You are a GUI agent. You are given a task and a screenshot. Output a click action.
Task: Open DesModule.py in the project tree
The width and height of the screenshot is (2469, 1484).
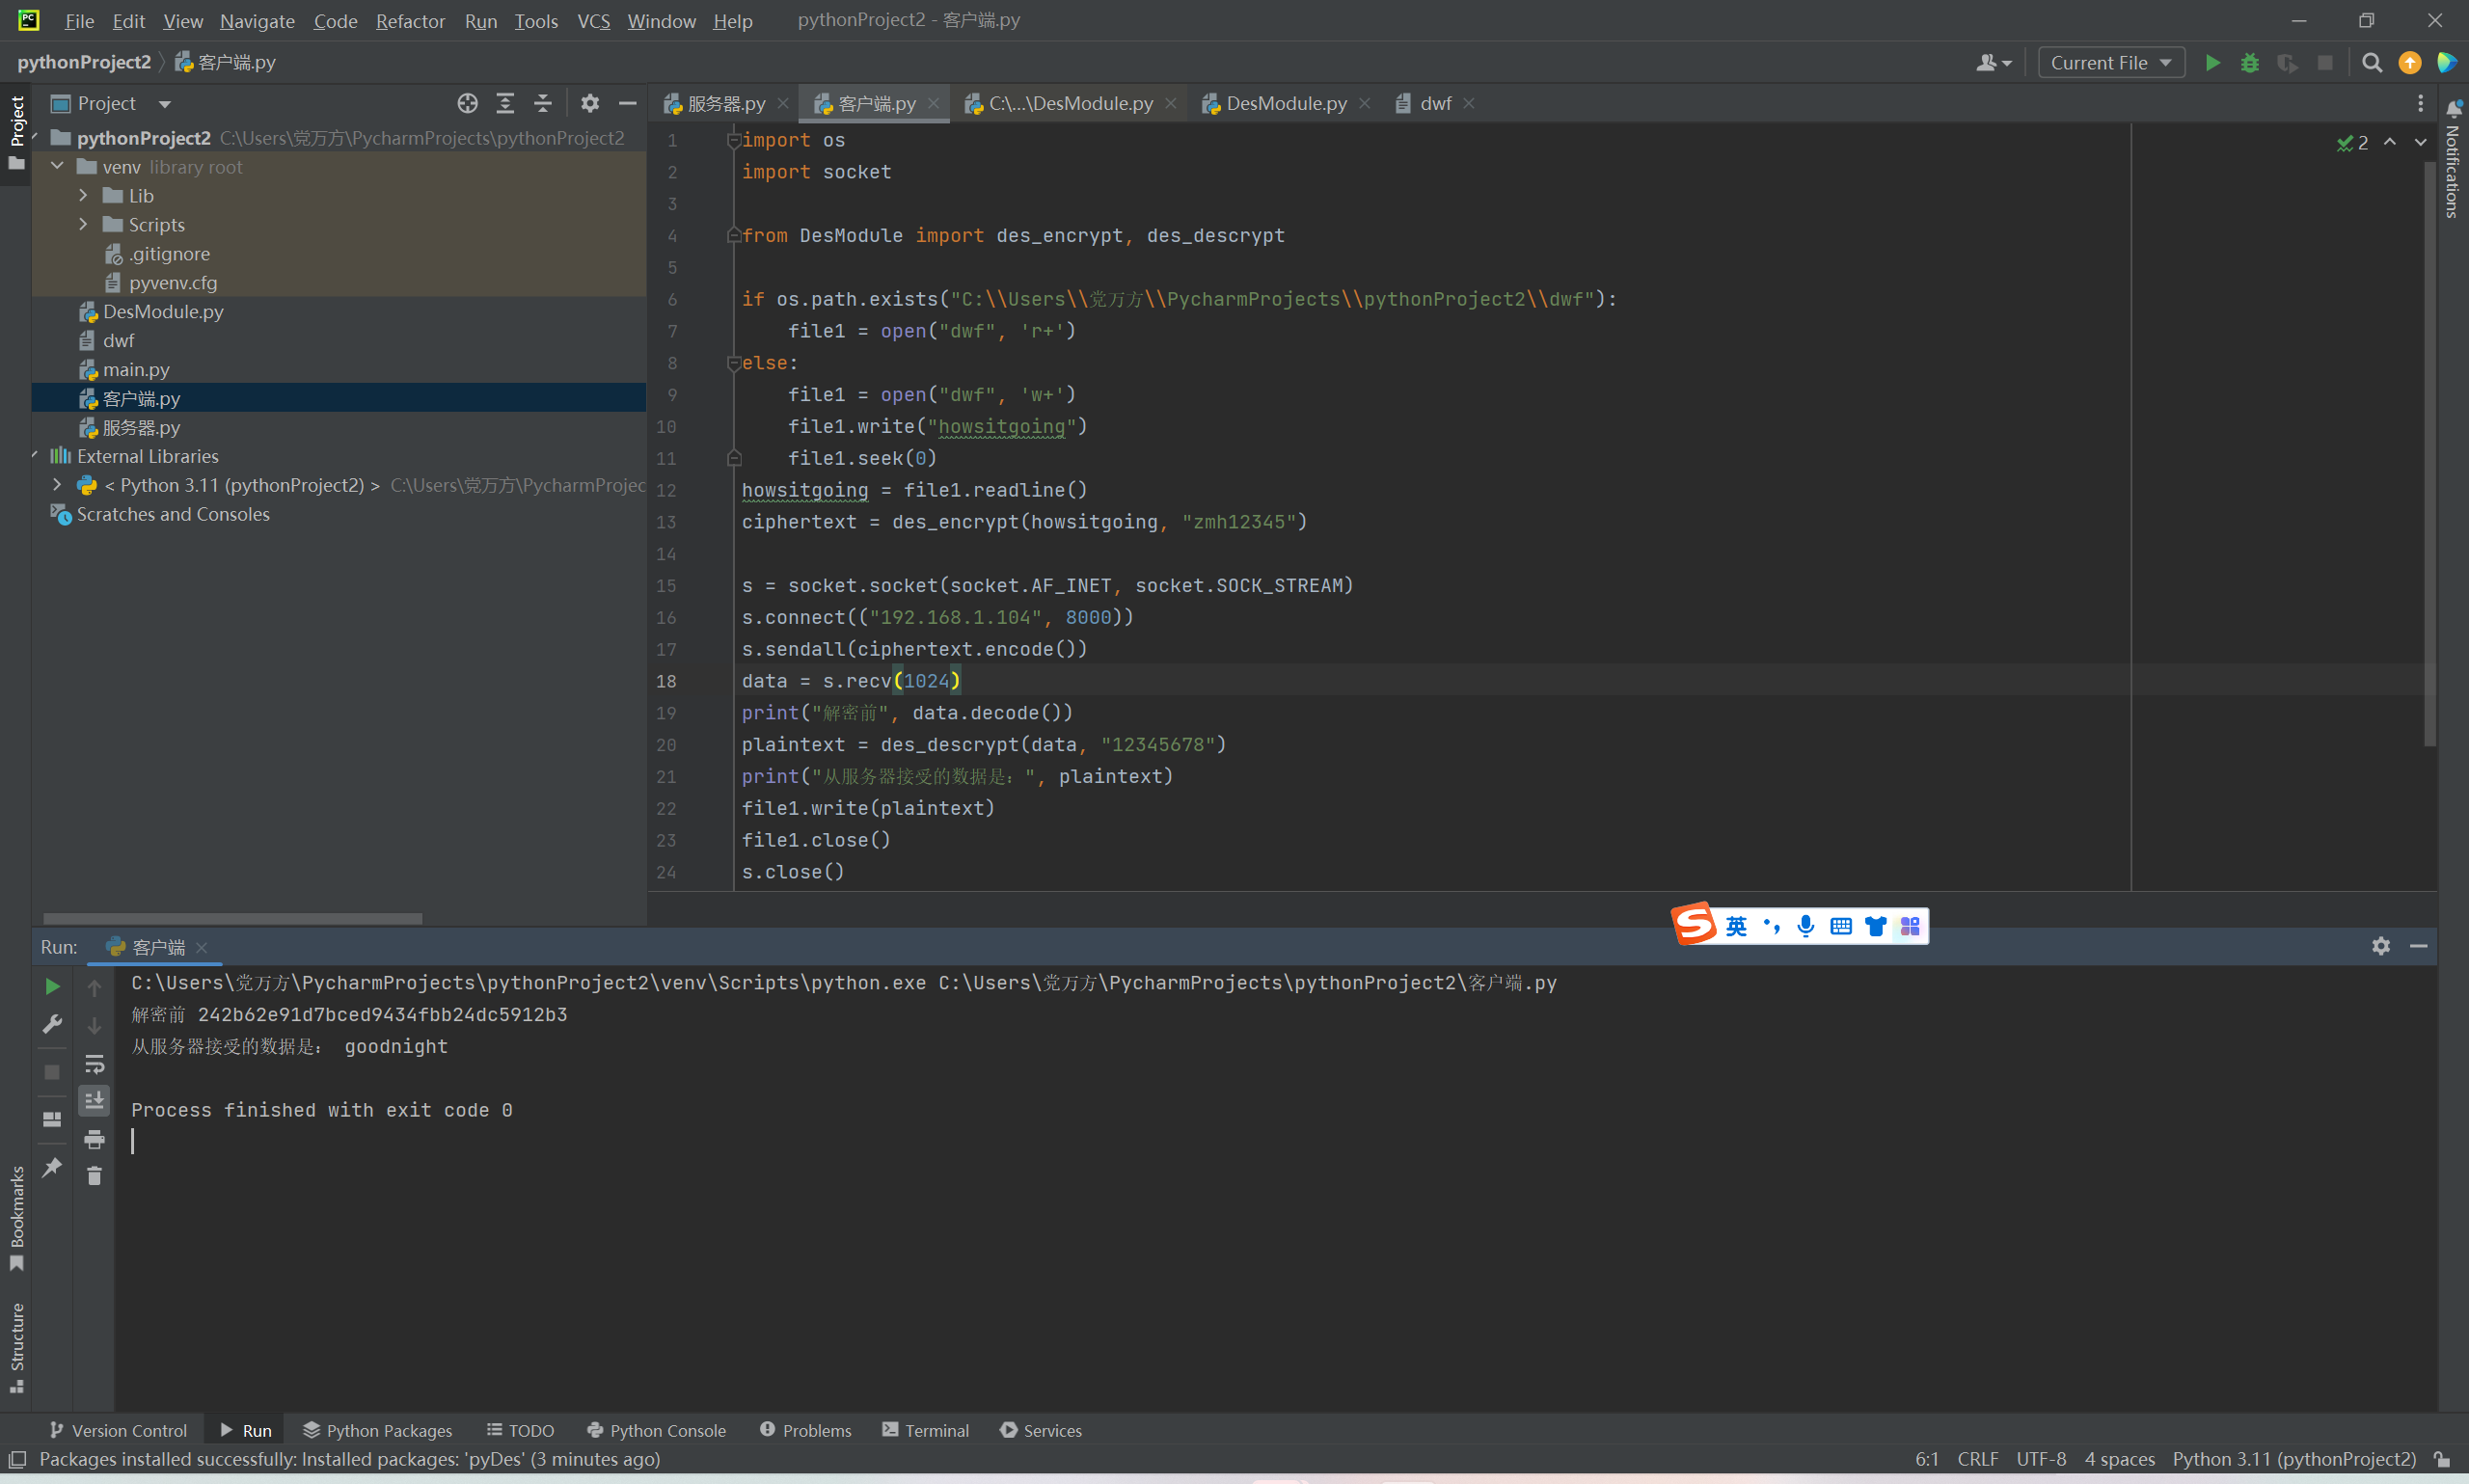pyautogui.click(x=162, y=312)
